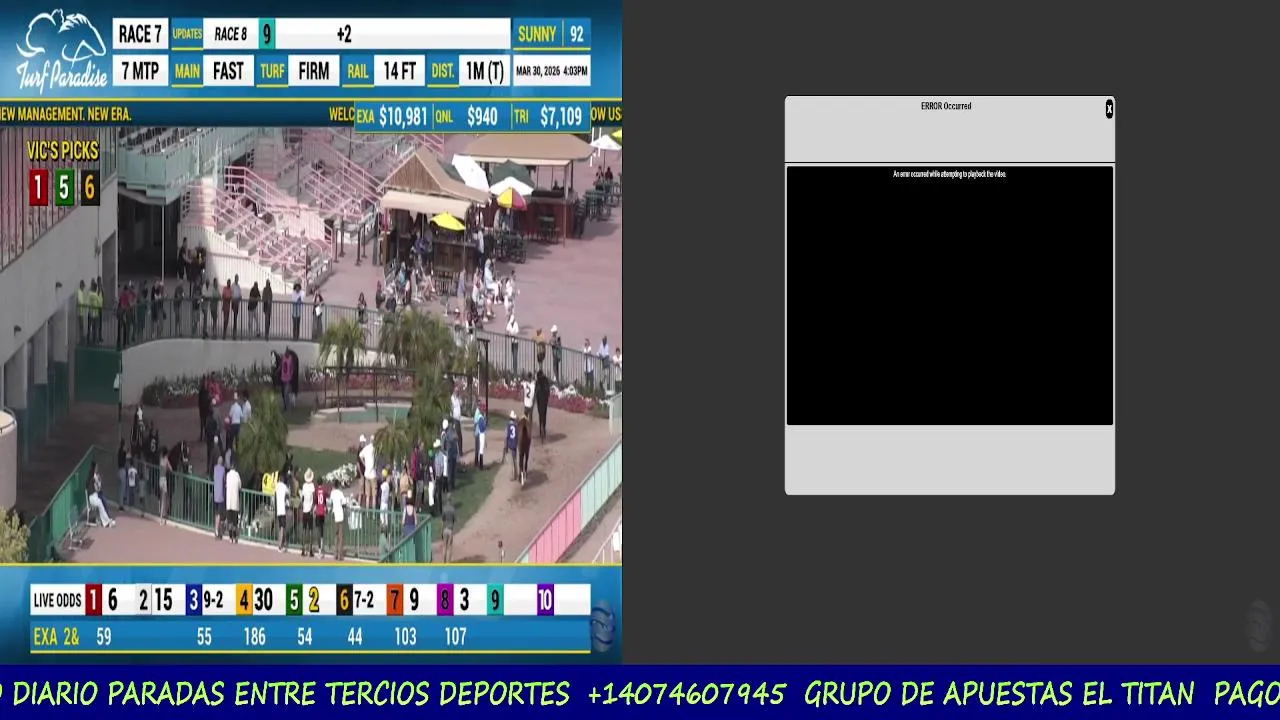Screen dimensions: 1280x720
Task: Click the 'RACE 7' label
Action: coord(140,35)
